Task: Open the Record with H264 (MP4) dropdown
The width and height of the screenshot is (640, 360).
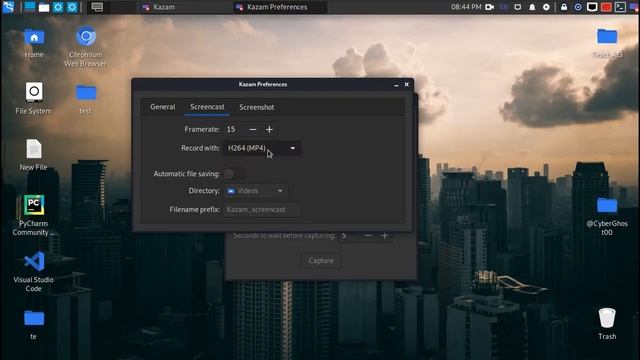Action: [x=262, y=148]
